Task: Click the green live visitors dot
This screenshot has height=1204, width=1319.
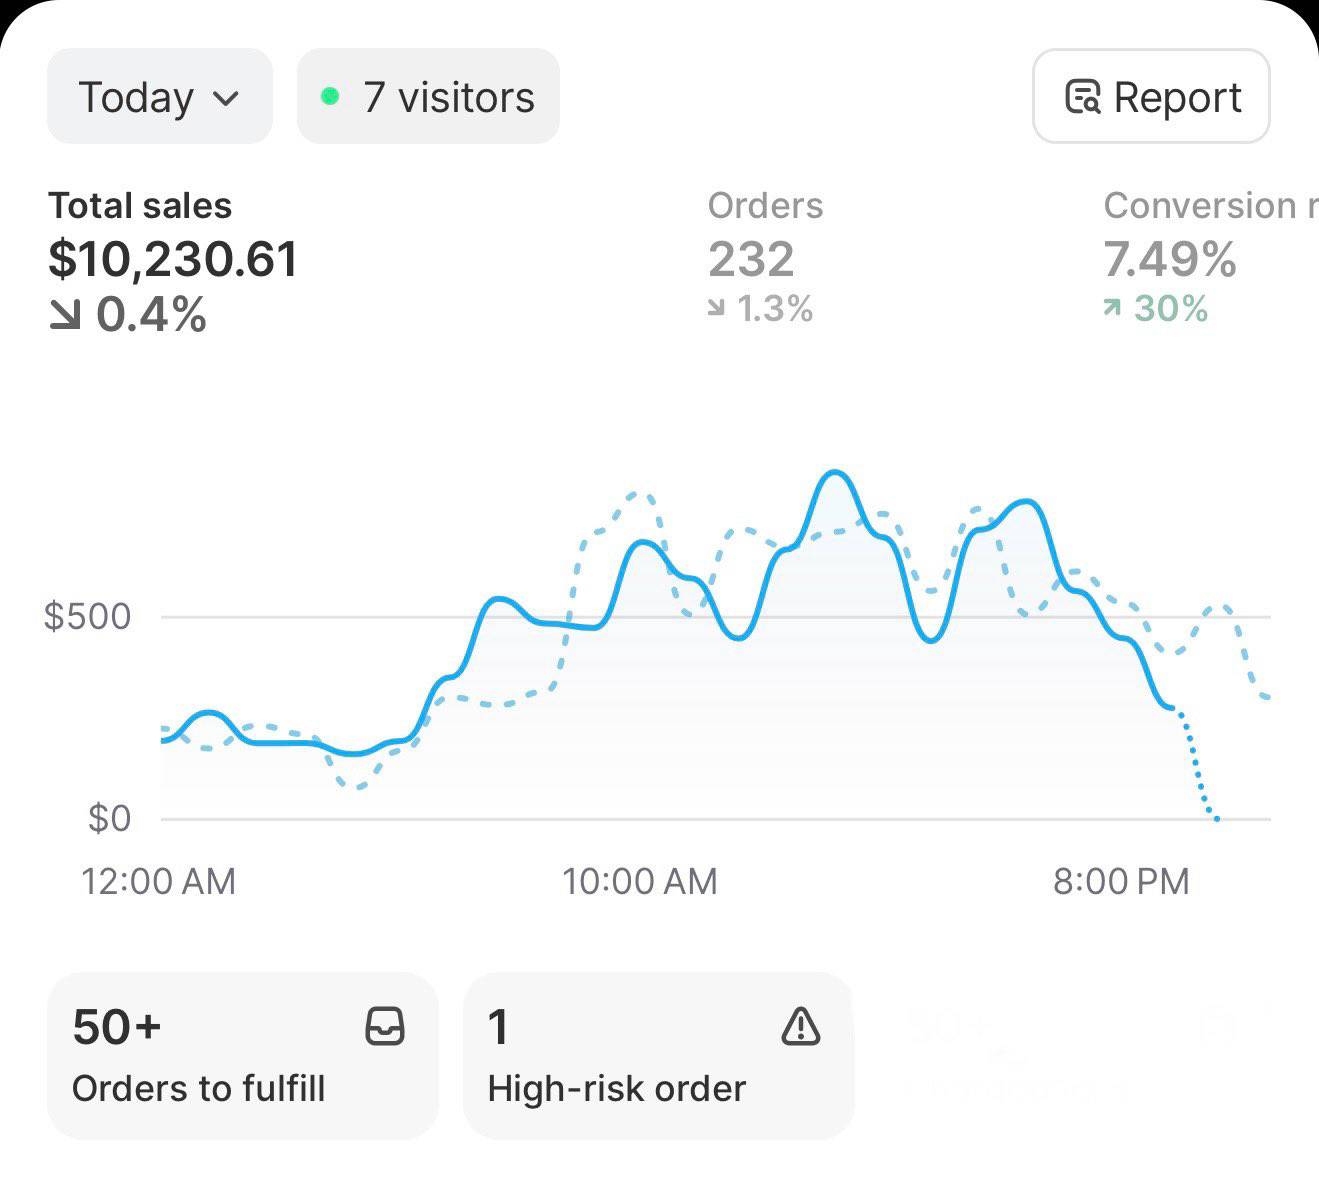Action: coord(330,97)
